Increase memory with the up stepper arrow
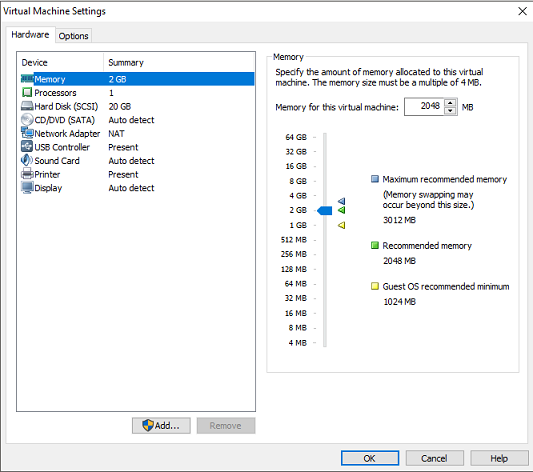 pyautogui.click(x=450, y=103)
